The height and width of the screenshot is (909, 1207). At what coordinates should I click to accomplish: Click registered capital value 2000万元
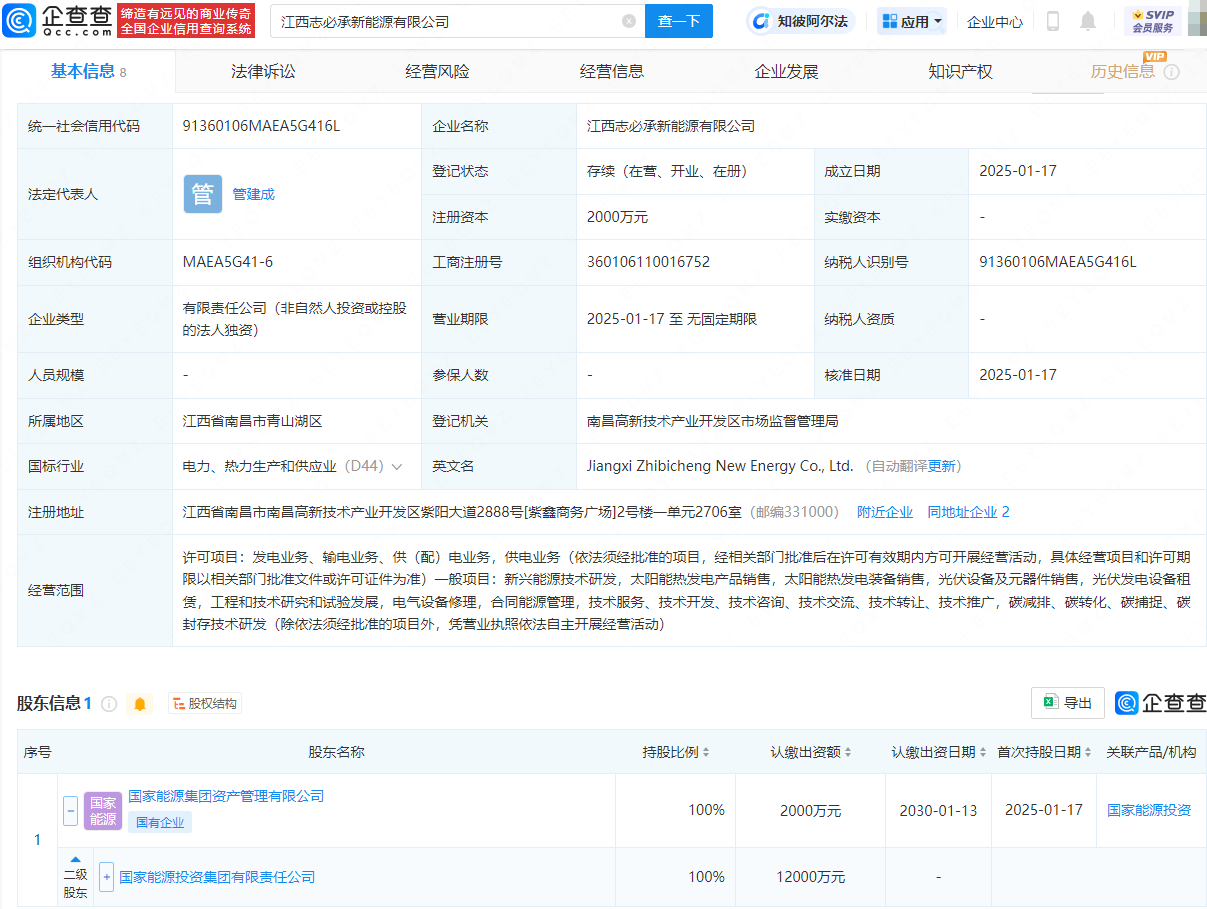pos(618,217)
